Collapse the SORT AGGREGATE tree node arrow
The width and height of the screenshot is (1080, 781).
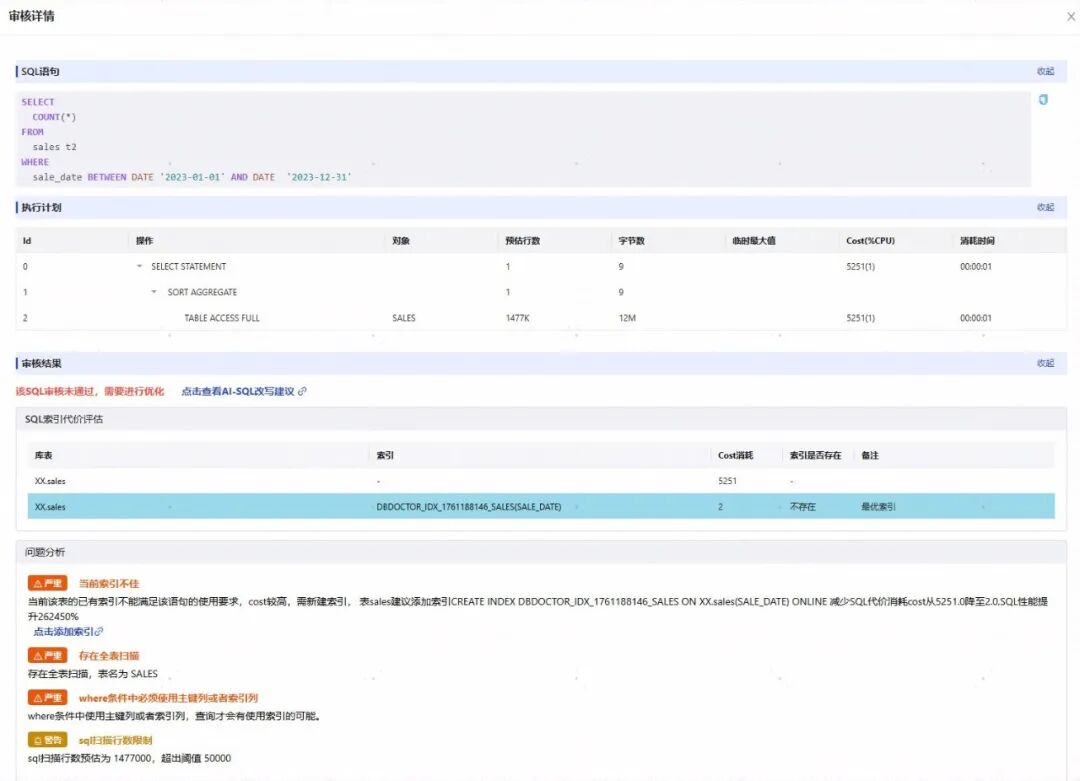point(154,292)
